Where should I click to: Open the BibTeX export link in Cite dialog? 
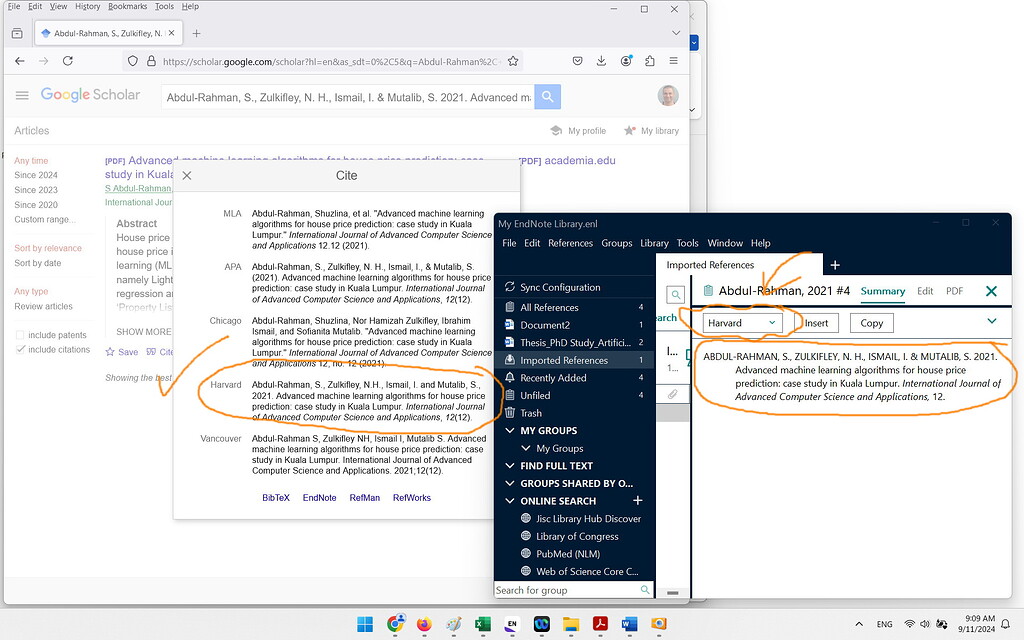(276, 496)
